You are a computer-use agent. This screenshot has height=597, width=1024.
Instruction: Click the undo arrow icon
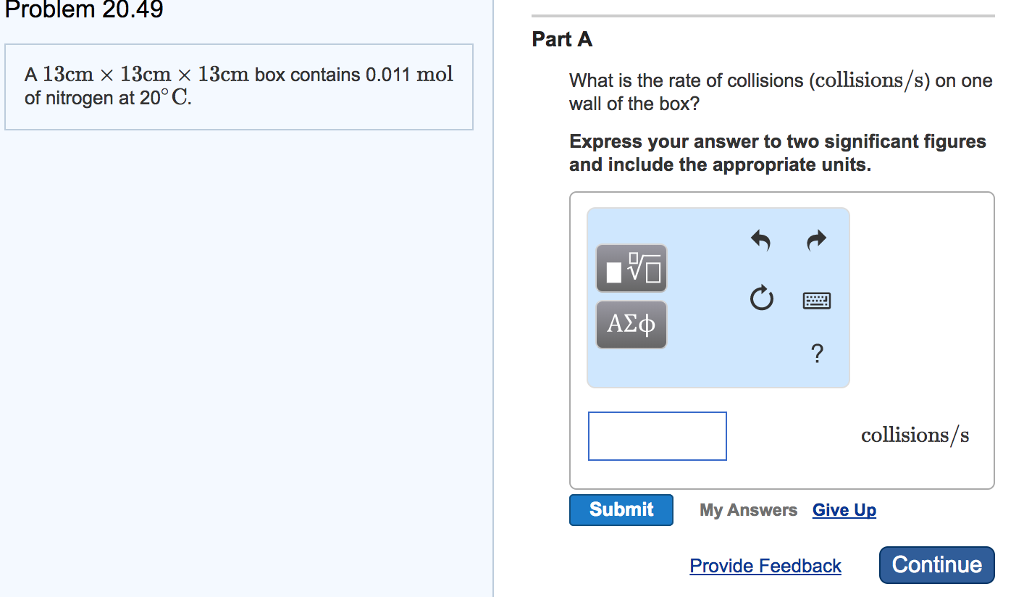(761, 240)
